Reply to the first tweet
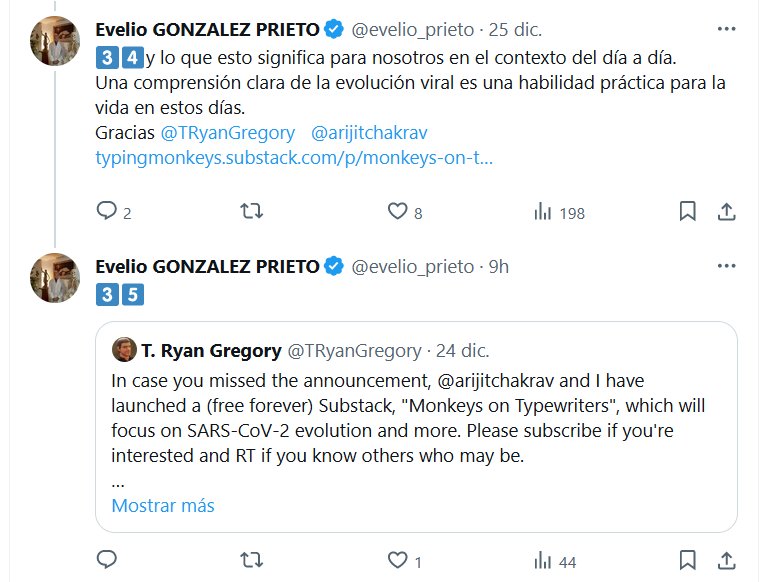 (106, 211)
